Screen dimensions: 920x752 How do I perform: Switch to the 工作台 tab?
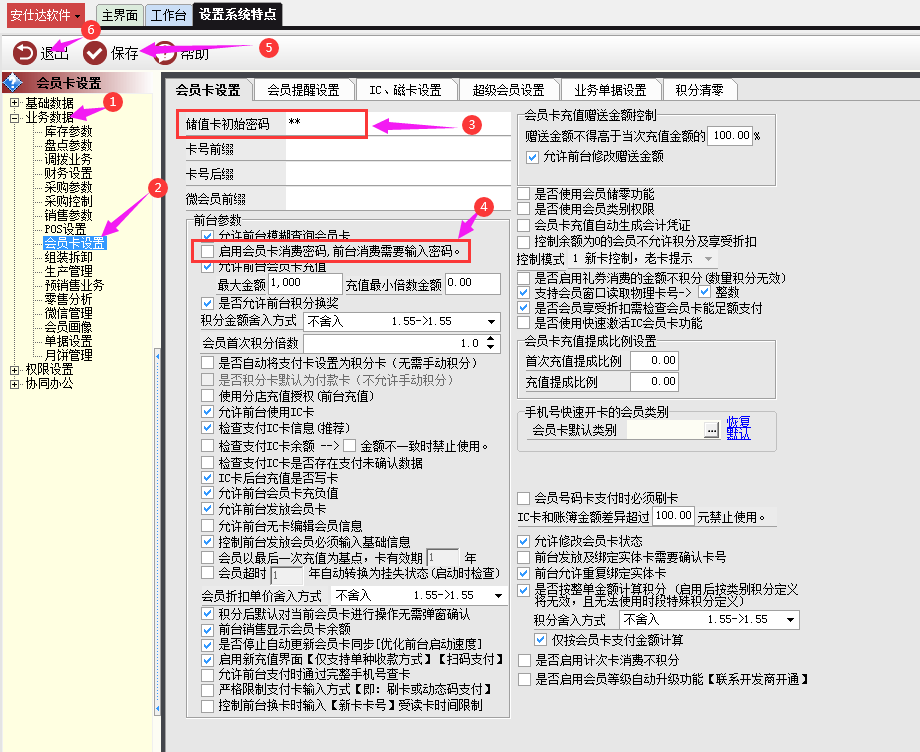(x=168, y=15)
